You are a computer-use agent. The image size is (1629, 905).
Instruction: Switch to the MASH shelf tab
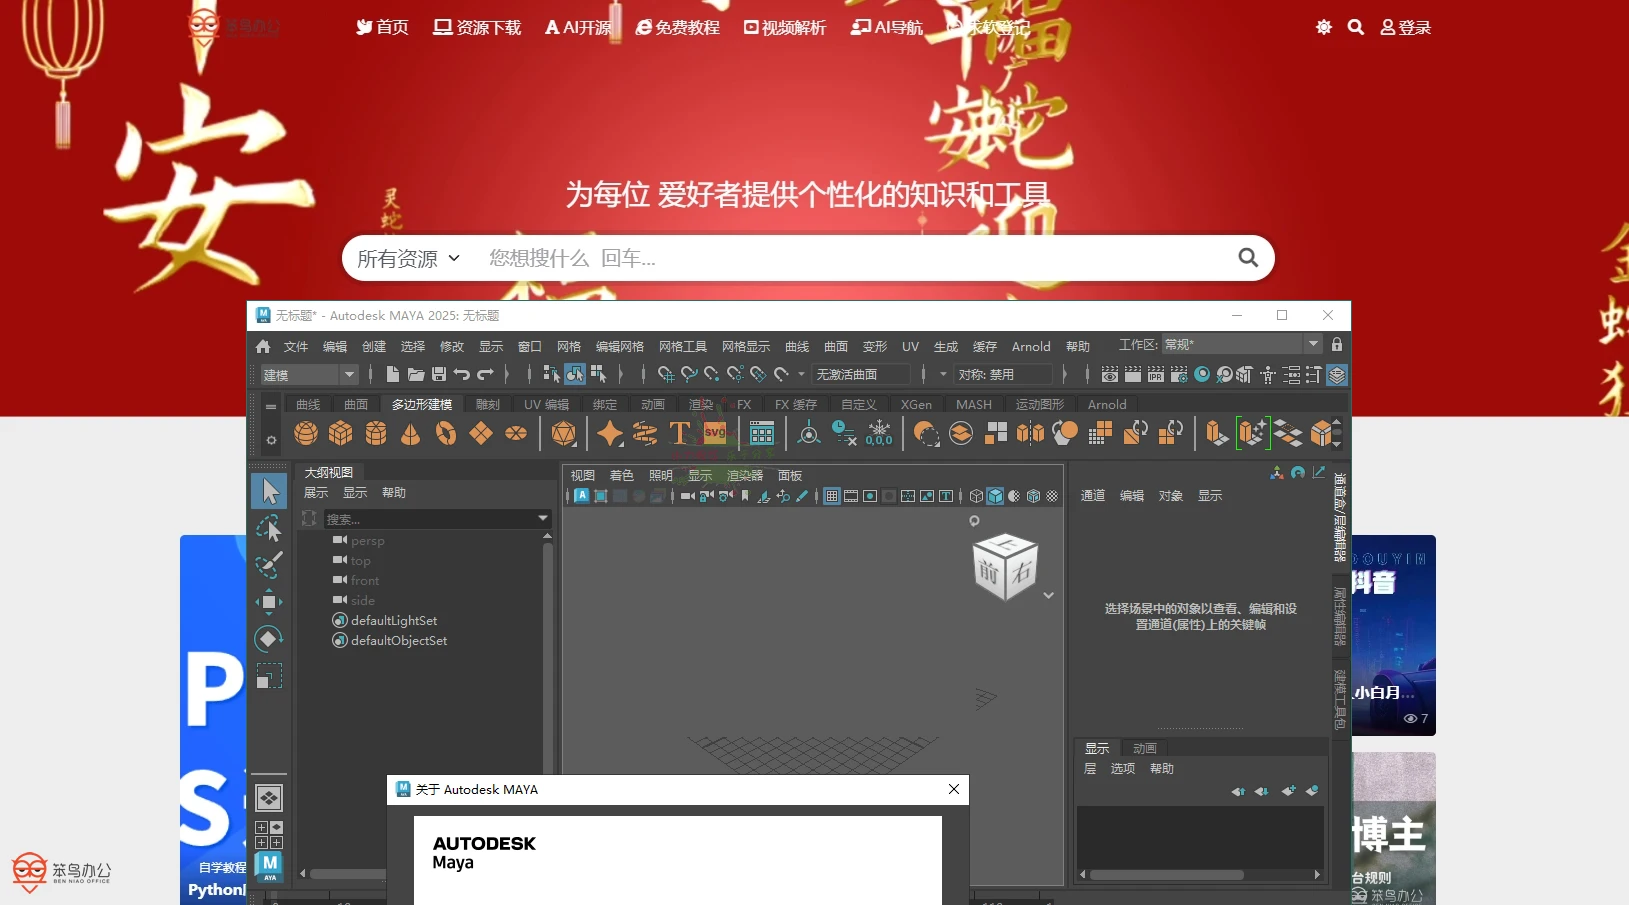(x=974, y=404)
